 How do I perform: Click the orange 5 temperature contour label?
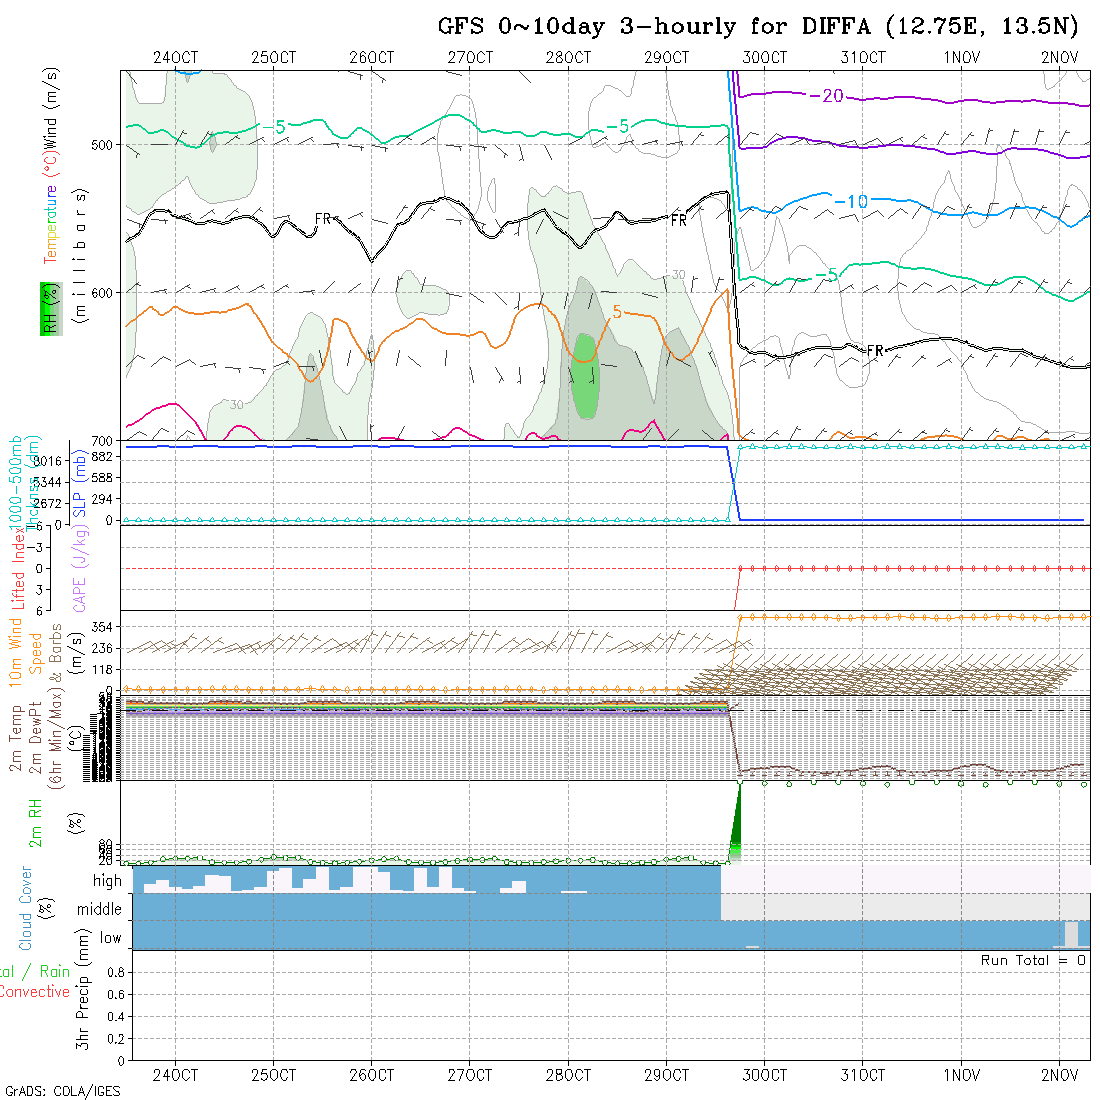(616, 312)
